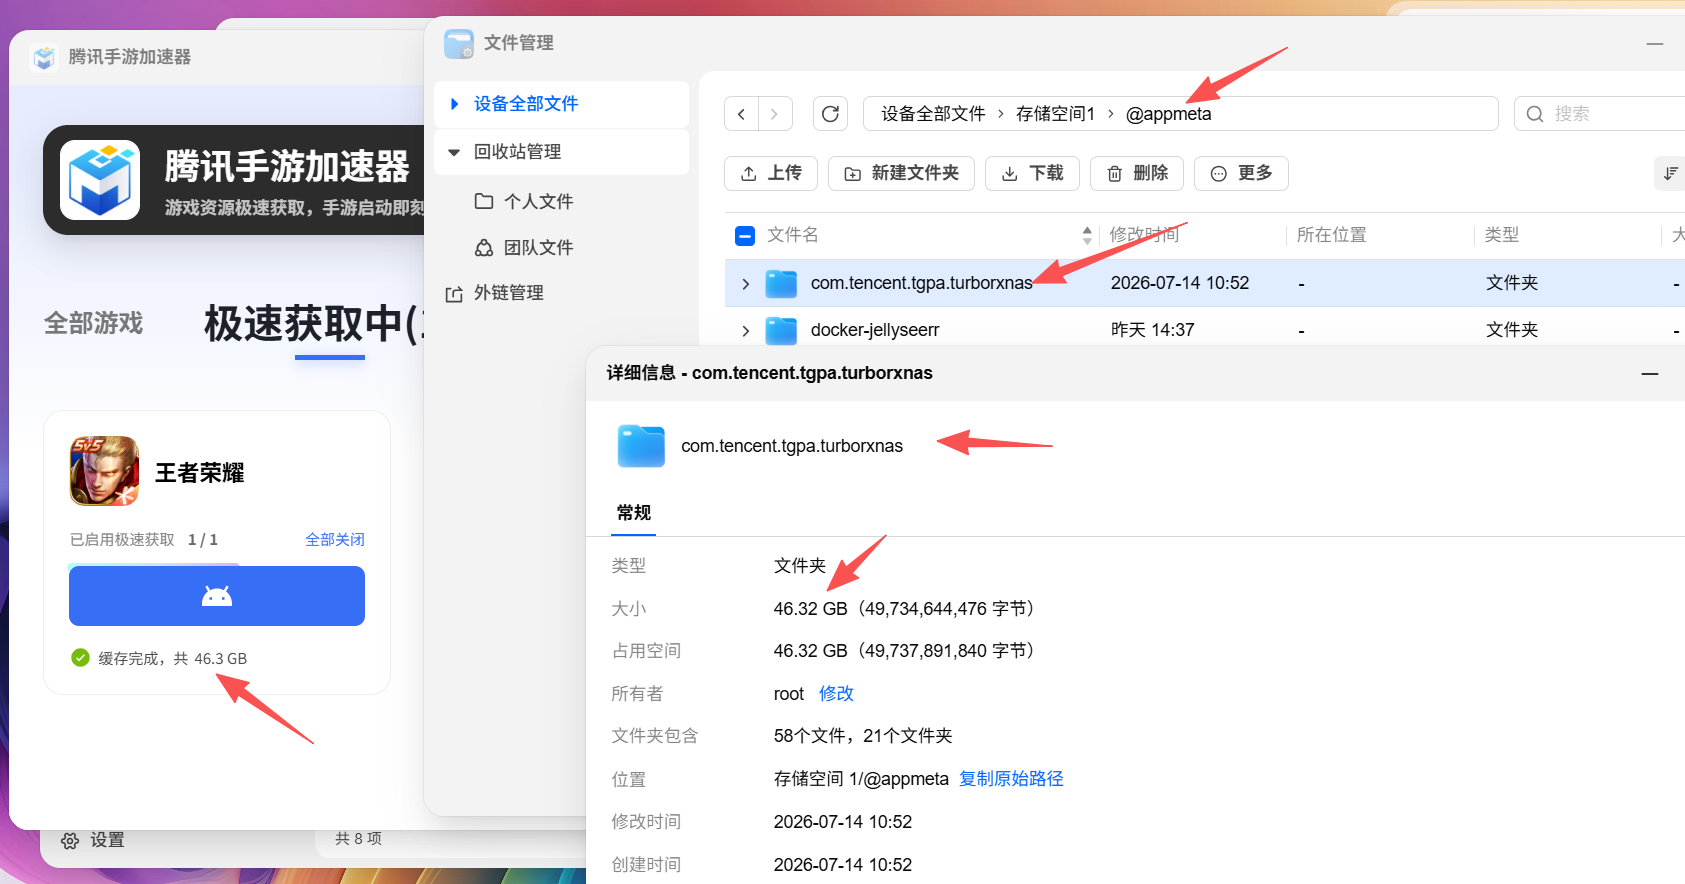Open the 更多 more options menu
Viewport: 1685px width, 884px height.
1241,173
